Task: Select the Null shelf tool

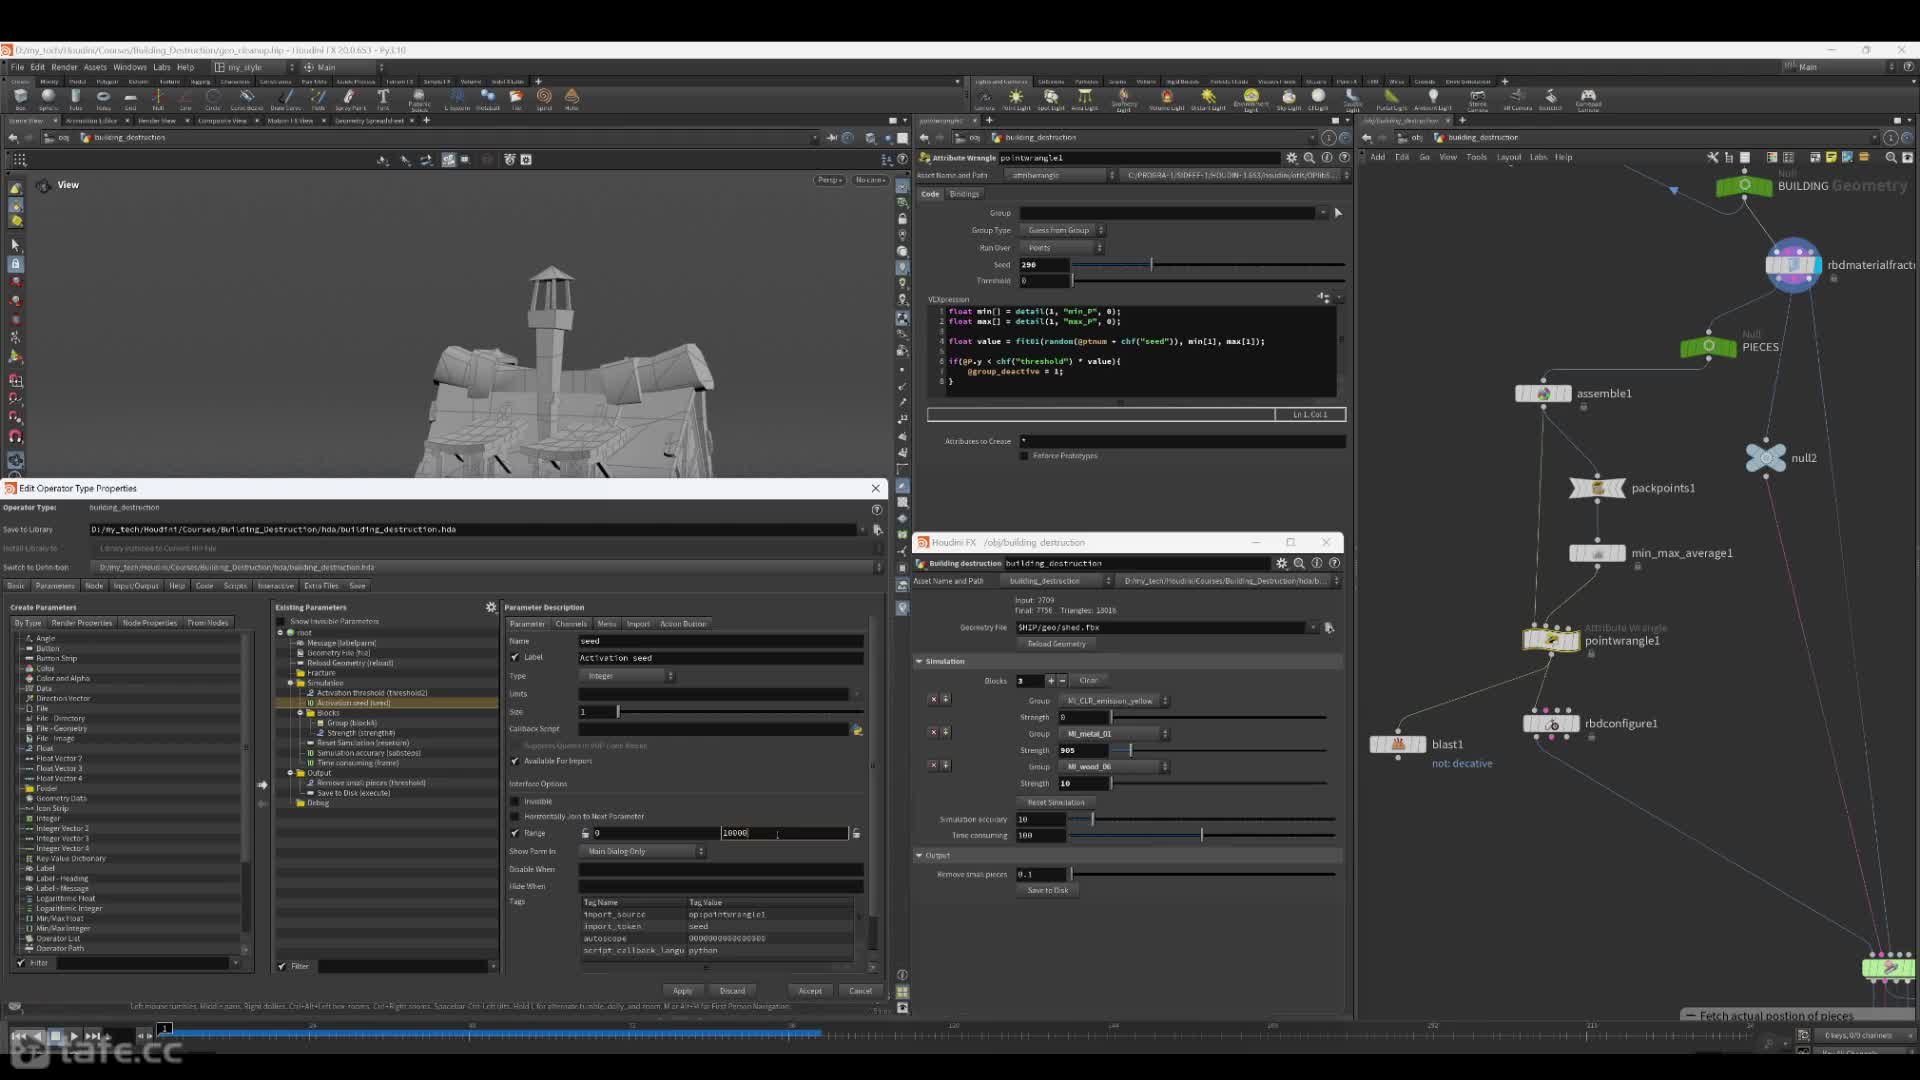Action: pos(158,99)
